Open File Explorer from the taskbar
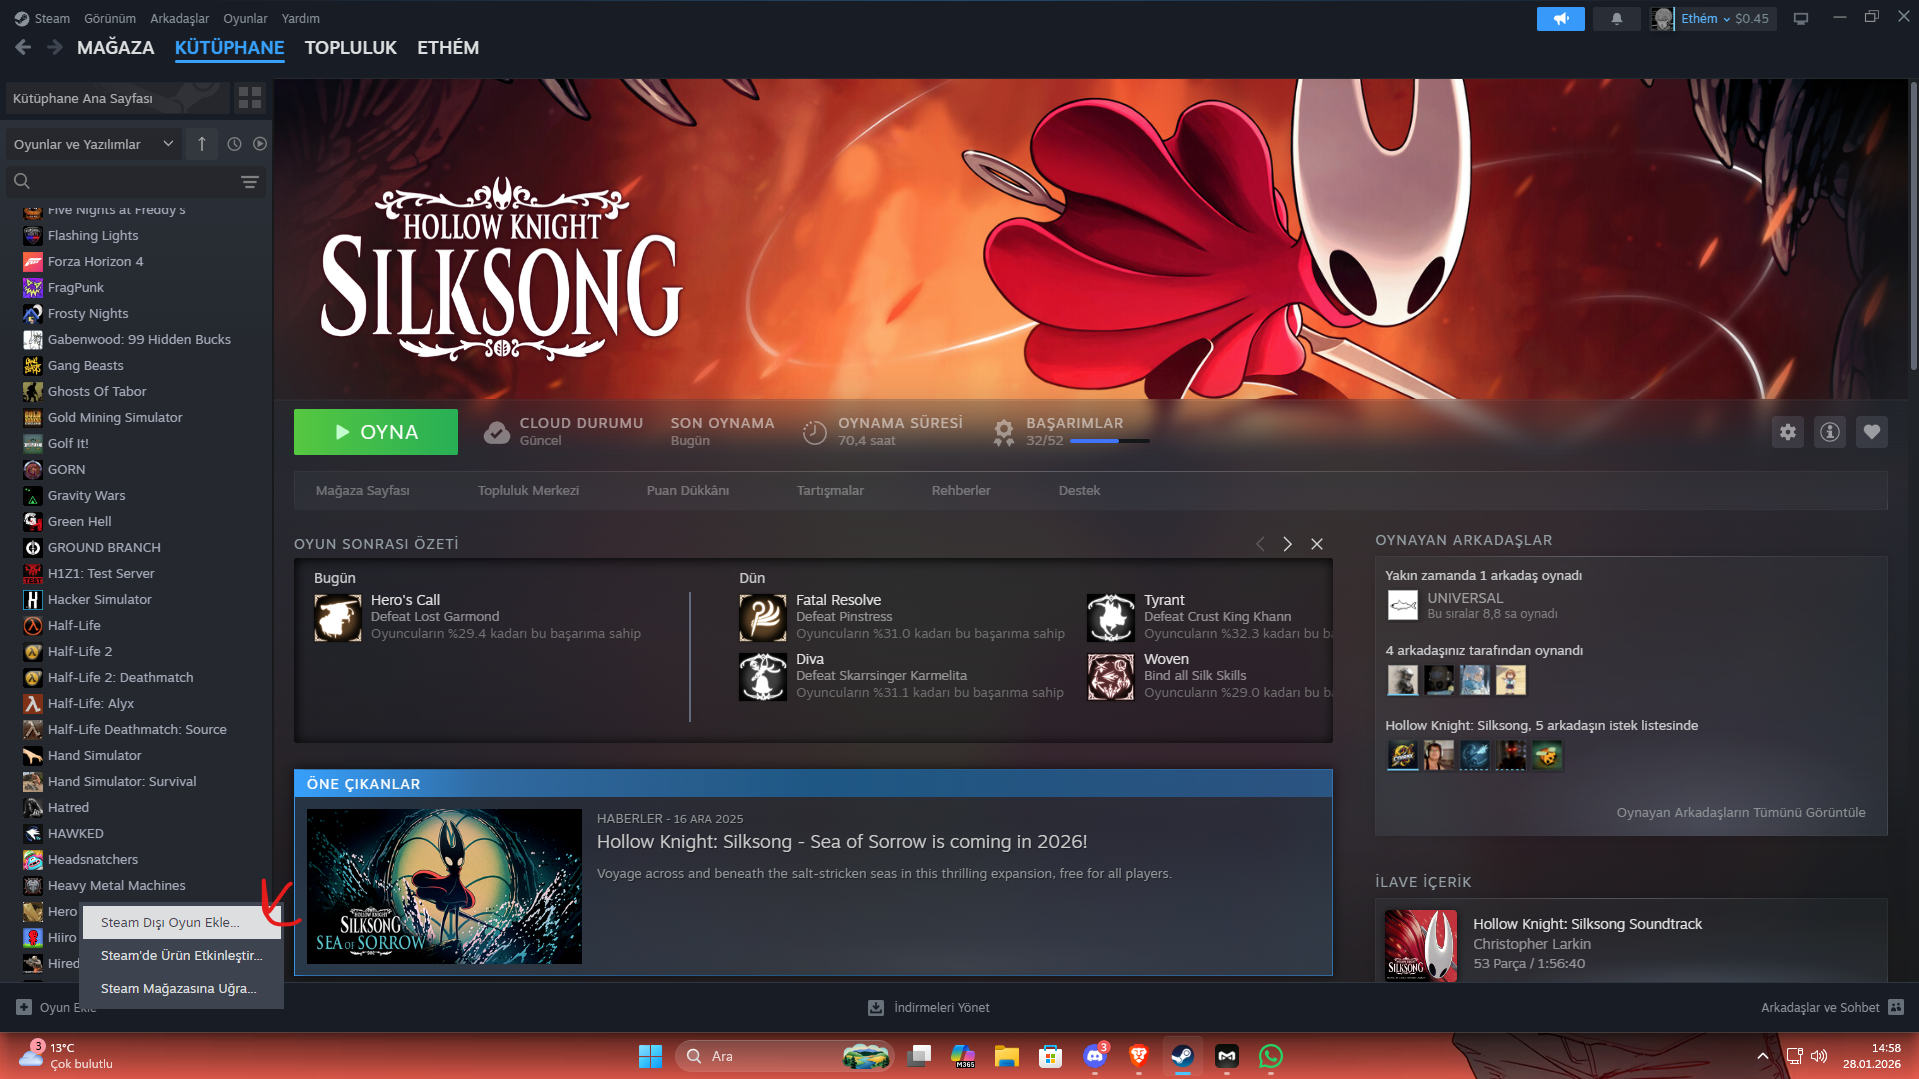 click(x=1006, y=1056)
